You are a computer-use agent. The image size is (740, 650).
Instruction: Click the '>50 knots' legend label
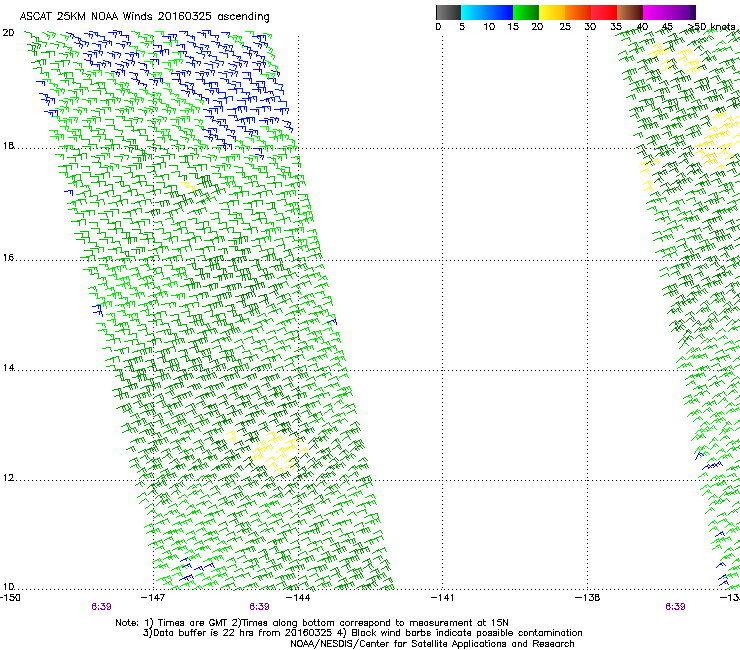pos(712,27)
